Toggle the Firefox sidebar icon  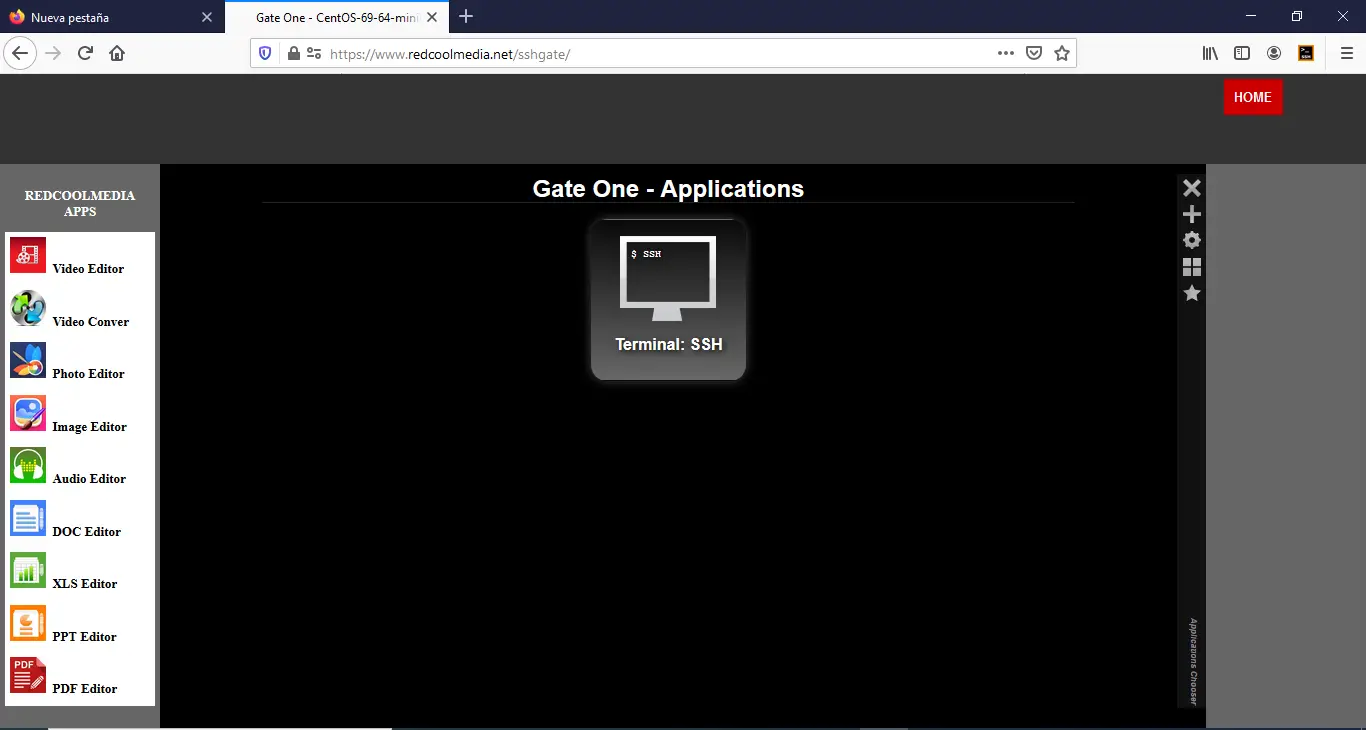1242,53
